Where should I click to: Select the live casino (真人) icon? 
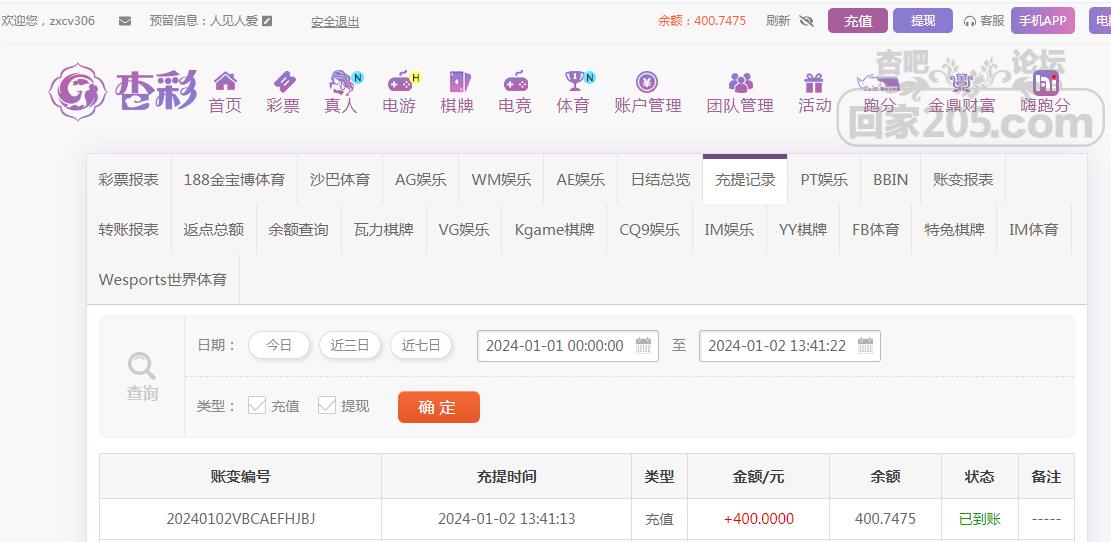click(x=341, y=82)
